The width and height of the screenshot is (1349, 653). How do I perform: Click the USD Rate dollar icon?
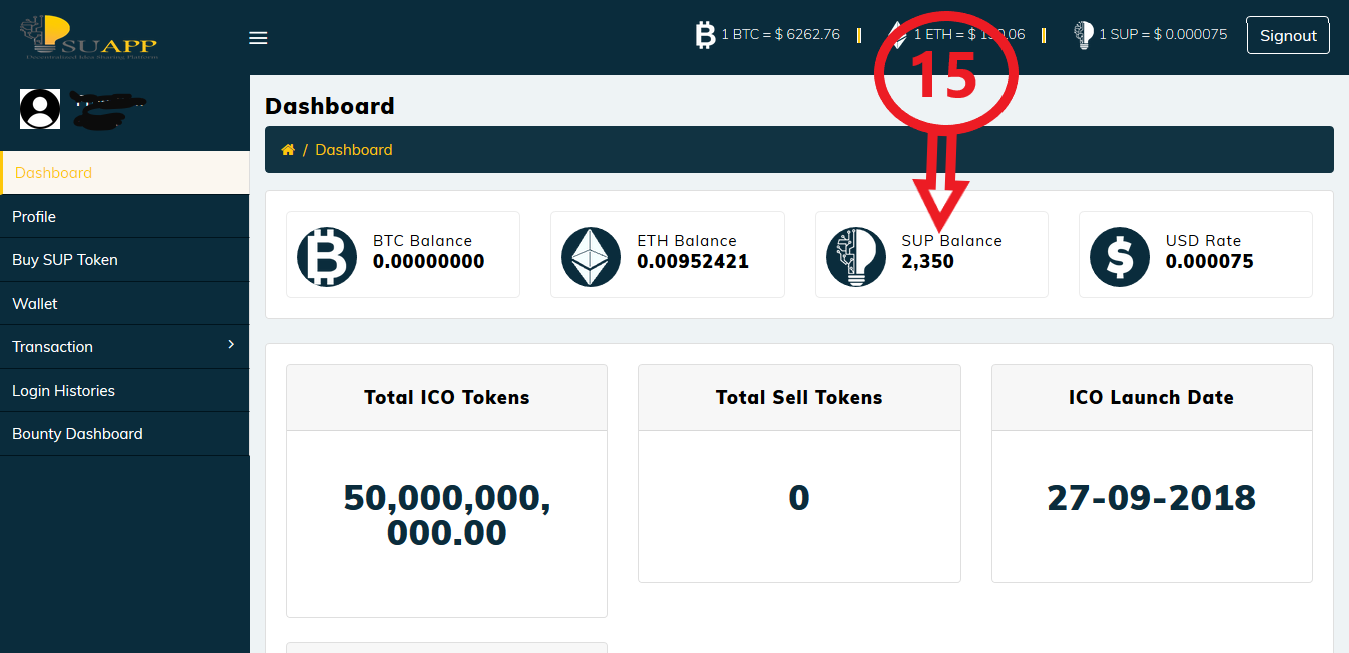tap(1119, 257)
